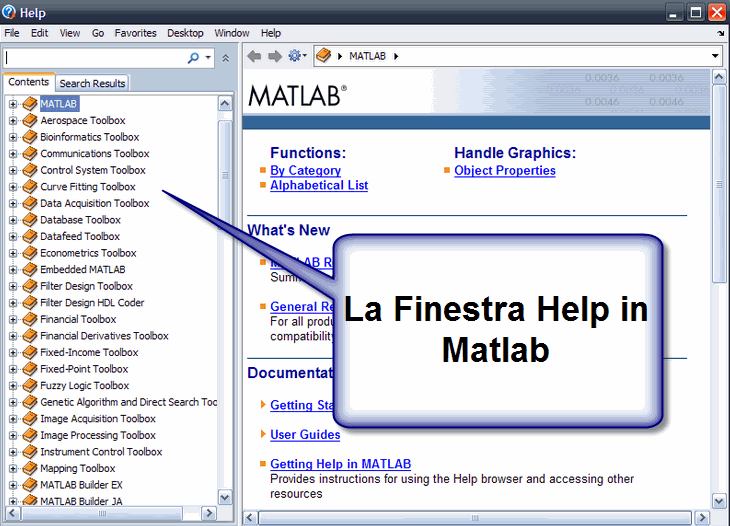Open the Alphabetical List link
This screenshot has height=526, width=730.
[x=319, y=185]
